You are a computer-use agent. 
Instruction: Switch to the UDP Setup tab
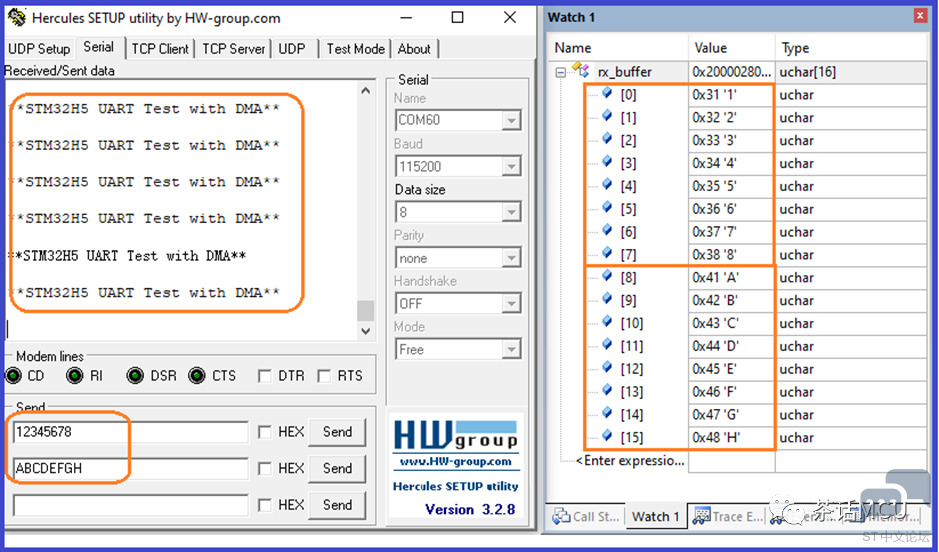tap(39, 49)
